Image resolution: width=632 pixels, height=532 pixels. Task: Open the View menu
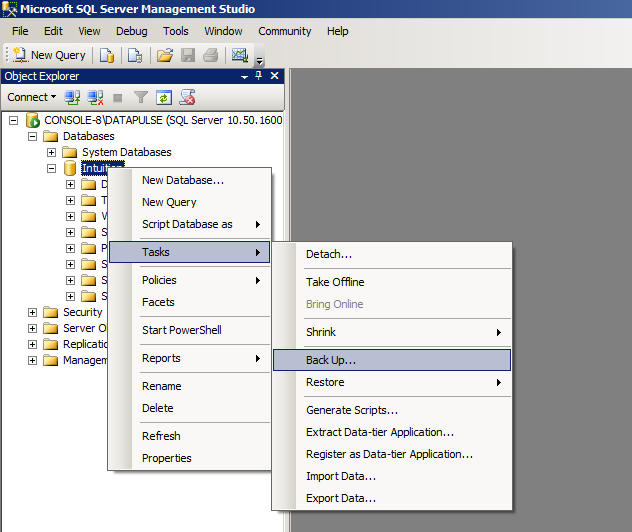89,31
